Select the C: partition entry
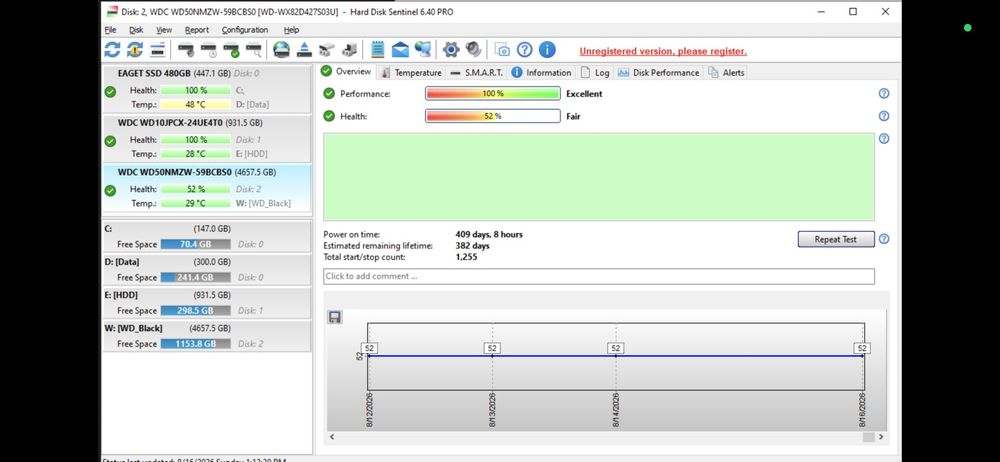Viewport: 1000px width, 462px height. [x=207, y=237]
